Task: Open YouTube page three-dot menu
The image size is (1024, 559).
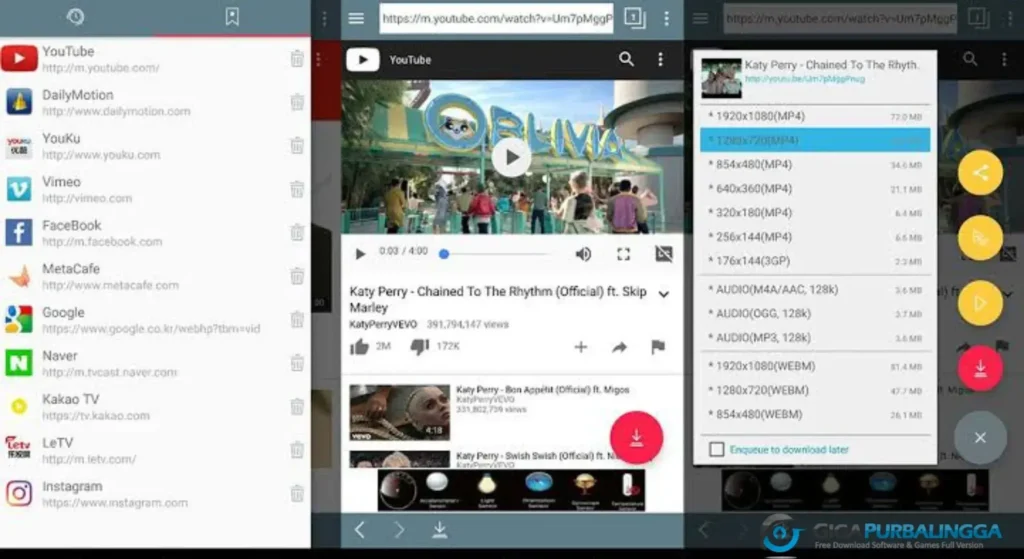Action: [x=660, y=59]
